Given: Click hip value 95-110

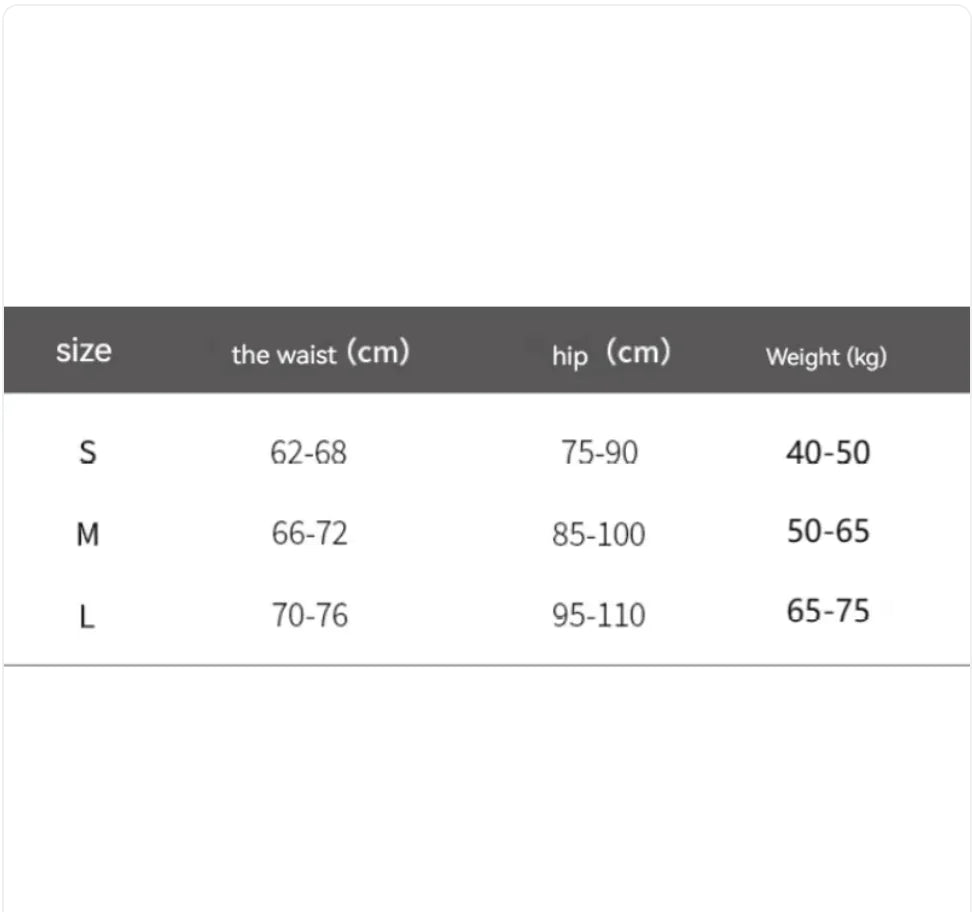Looking at the screenshot, I should [599, 616].
